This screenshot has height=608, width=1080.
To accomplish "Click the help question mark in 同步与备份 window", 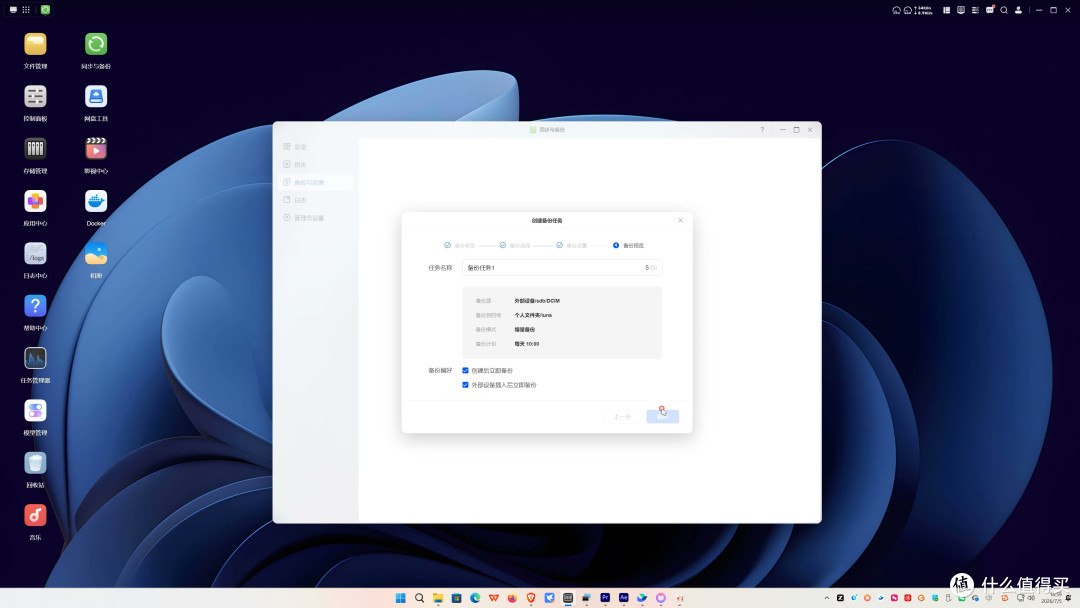I will [x=762, y=129].
